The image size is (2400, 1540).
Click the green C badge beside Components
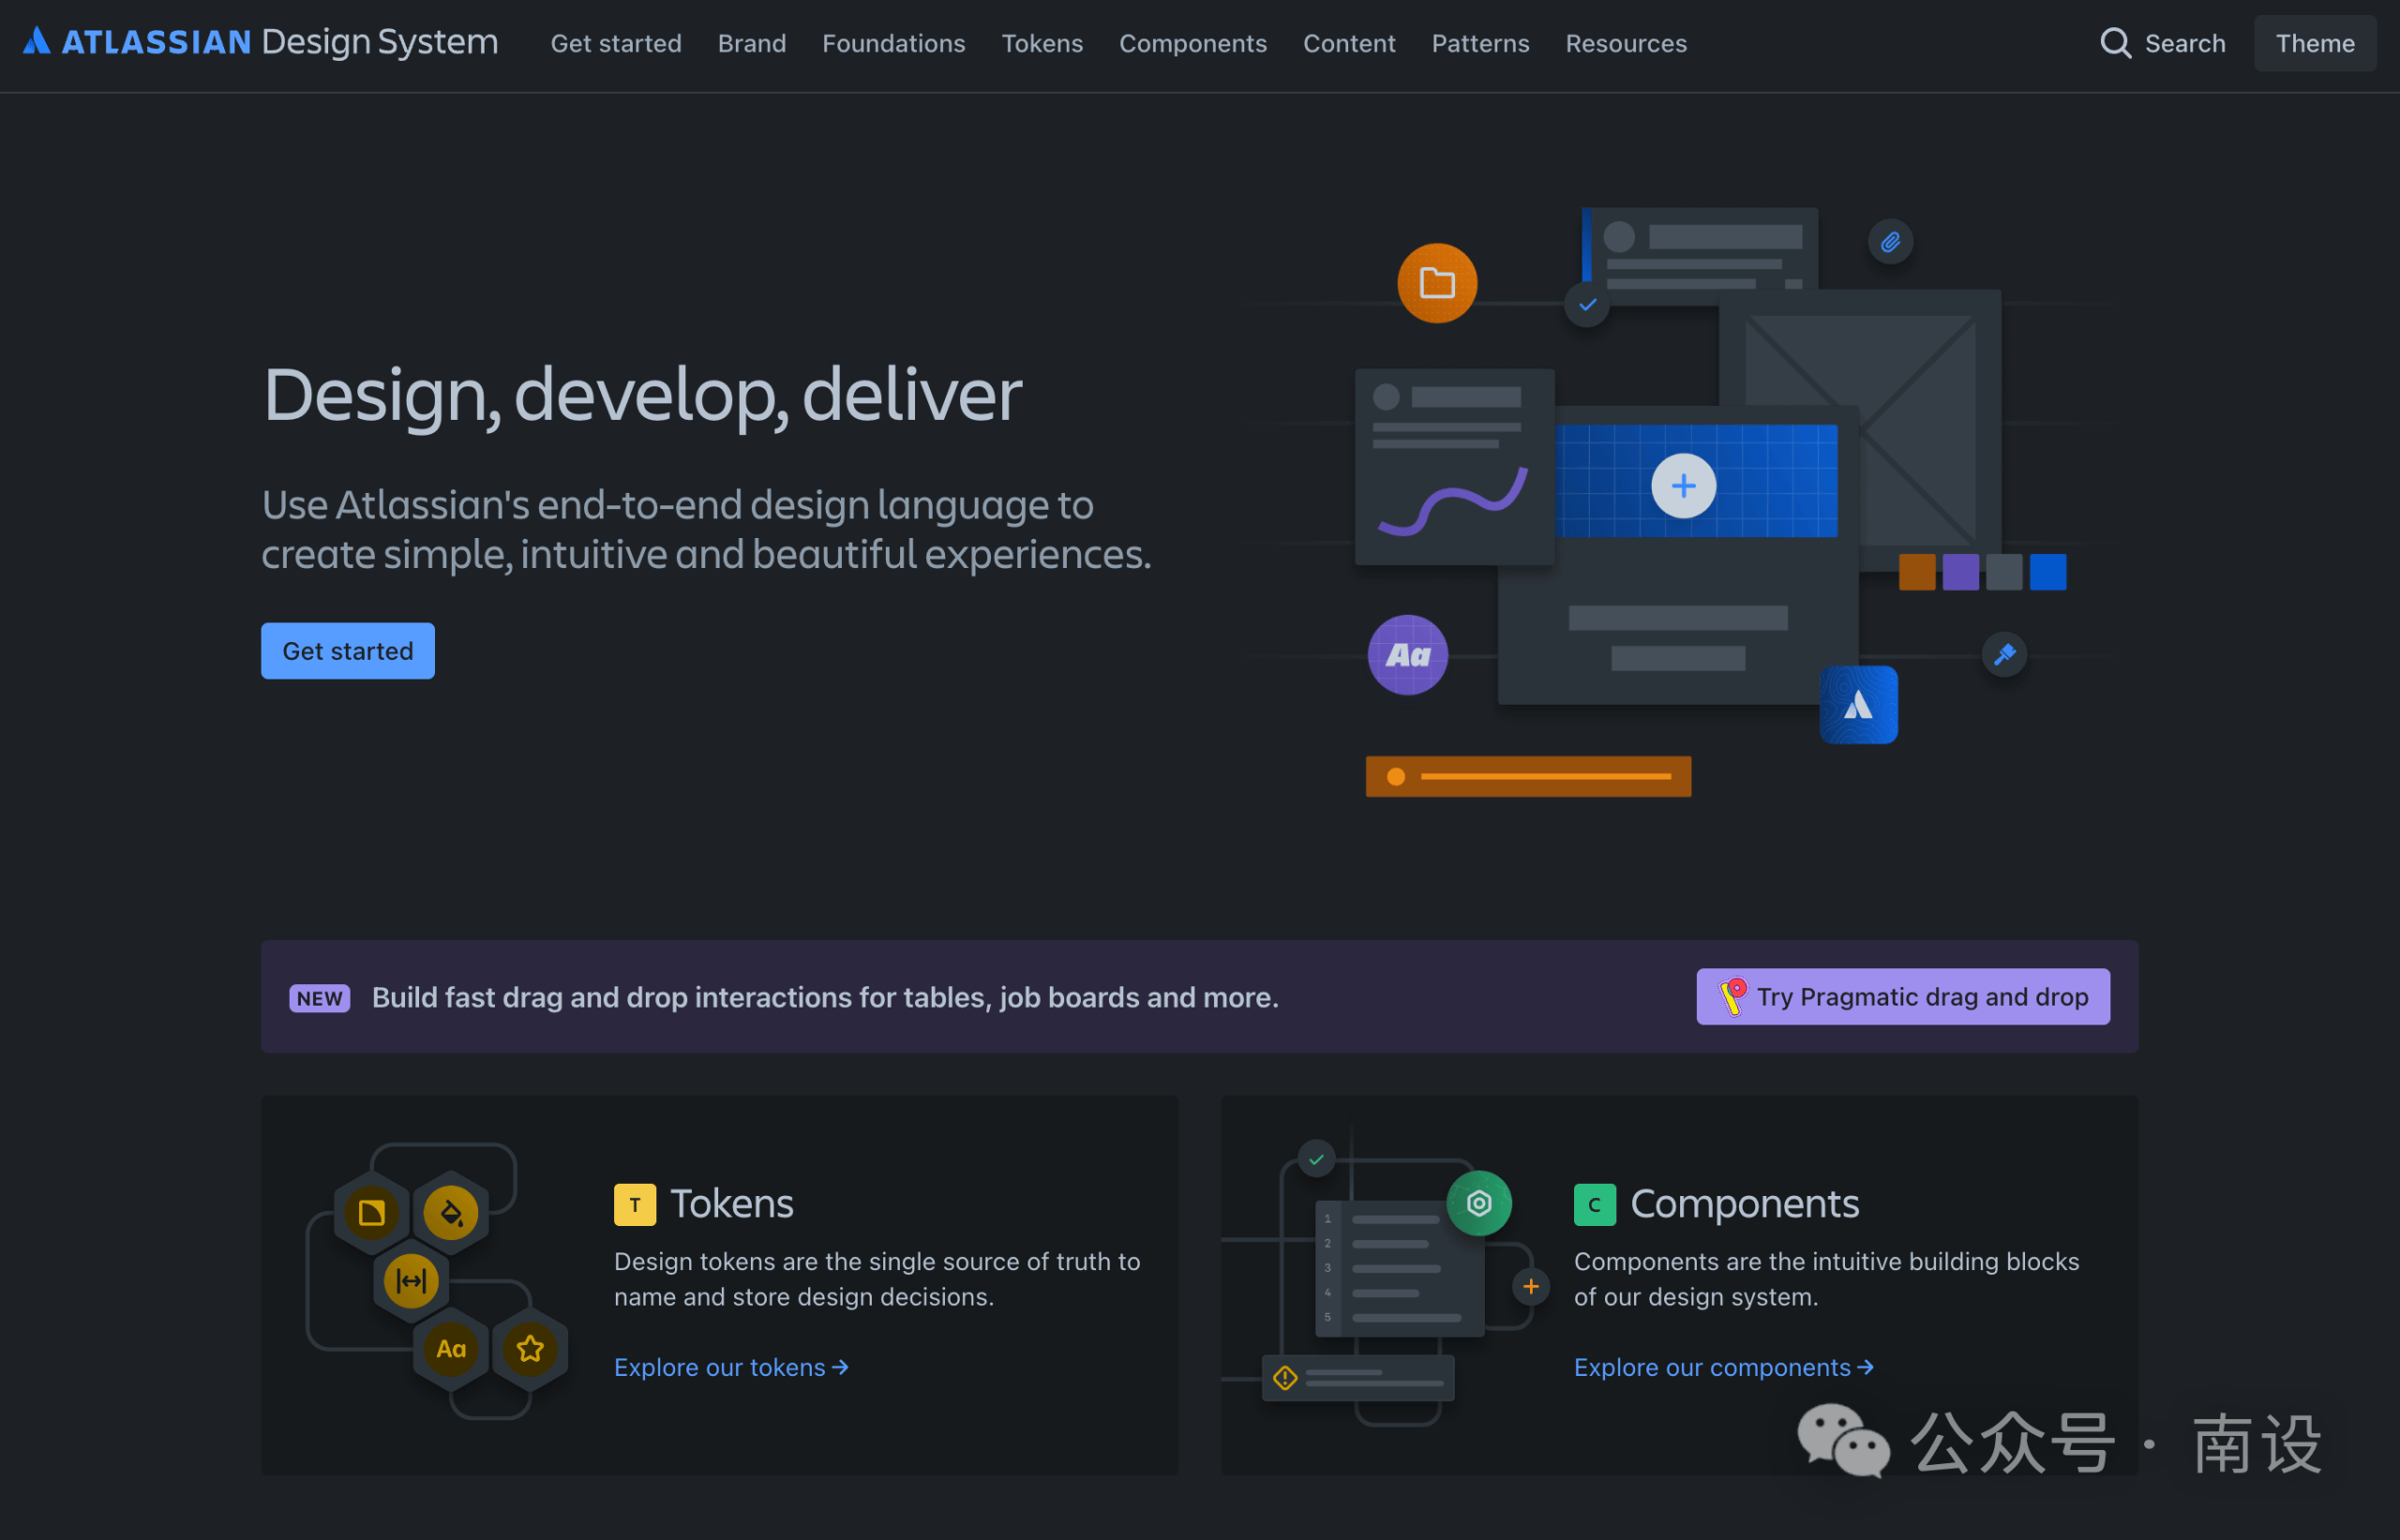click(1595, 1205)
